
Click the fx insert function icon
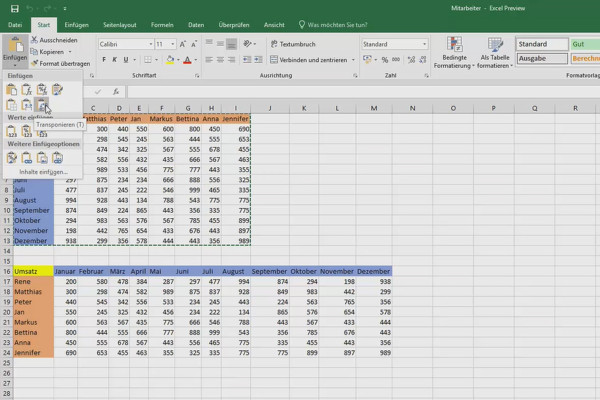click(x=116, y=91)
